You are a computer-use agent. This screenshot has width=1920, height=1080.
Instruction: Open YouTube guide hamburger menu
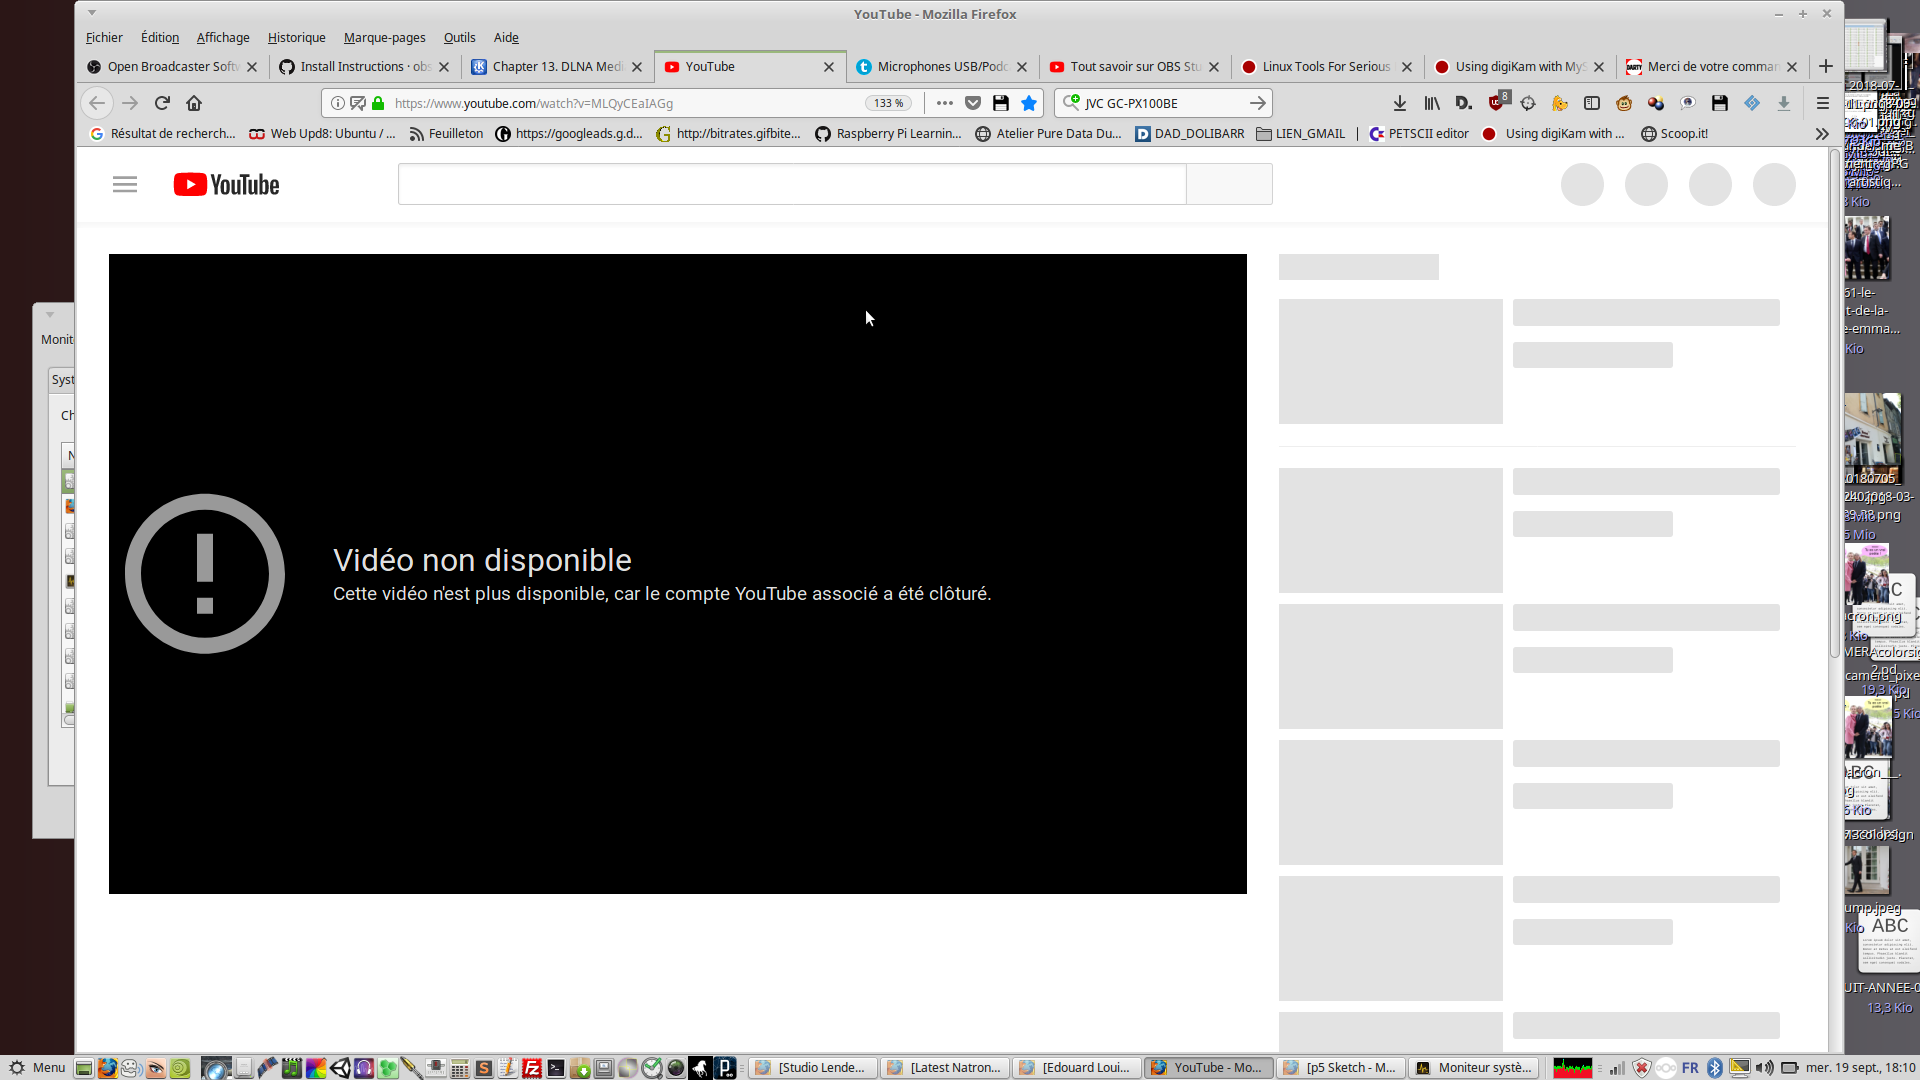click(x=125, y=185)
